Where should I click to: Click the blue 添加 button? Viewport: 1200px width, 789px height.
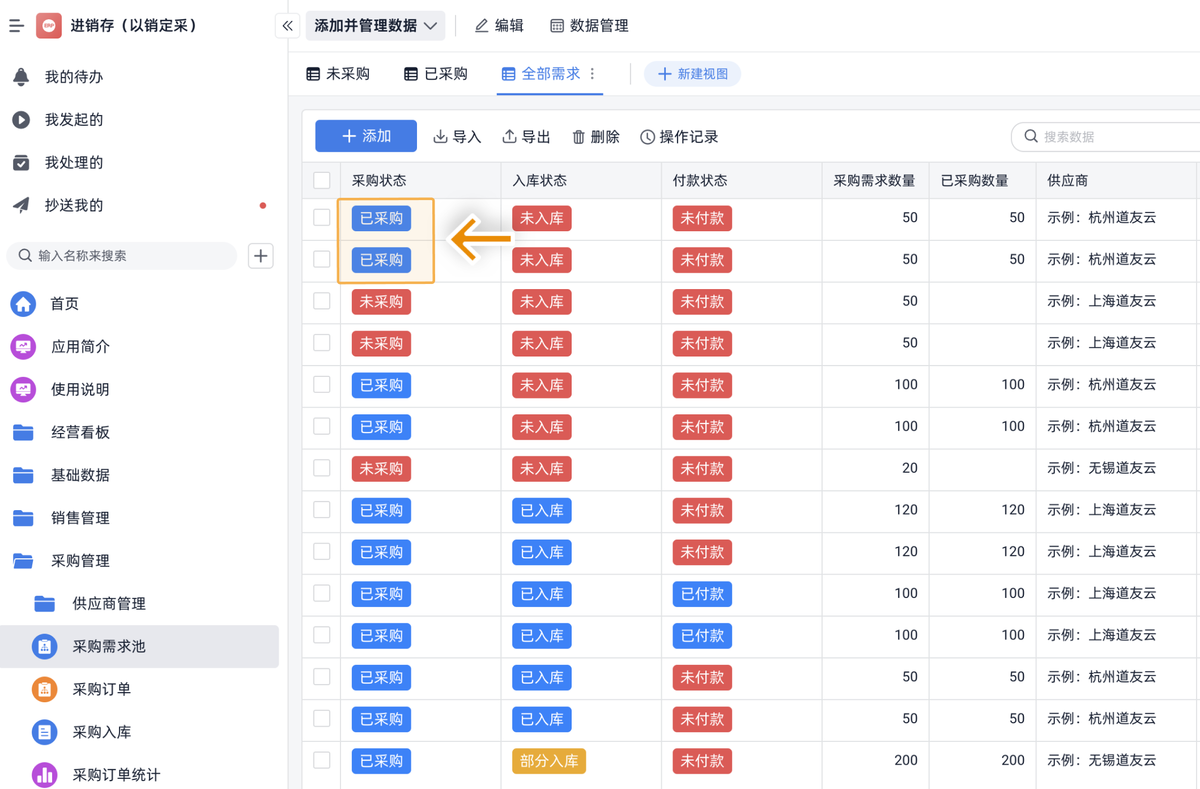tap(366, 136)
